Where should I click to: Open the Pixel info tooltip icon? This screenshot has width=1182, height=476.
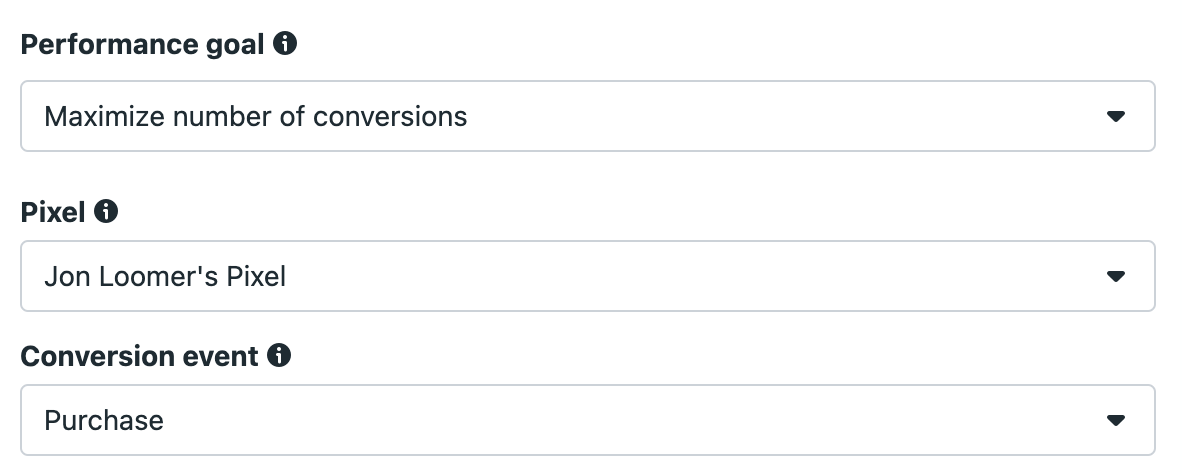pos(106,211)
